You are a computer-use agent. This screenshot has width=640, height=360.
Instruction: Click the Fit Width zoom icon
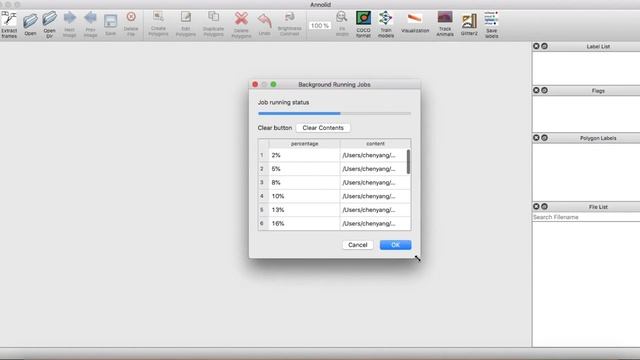(342, 24)
